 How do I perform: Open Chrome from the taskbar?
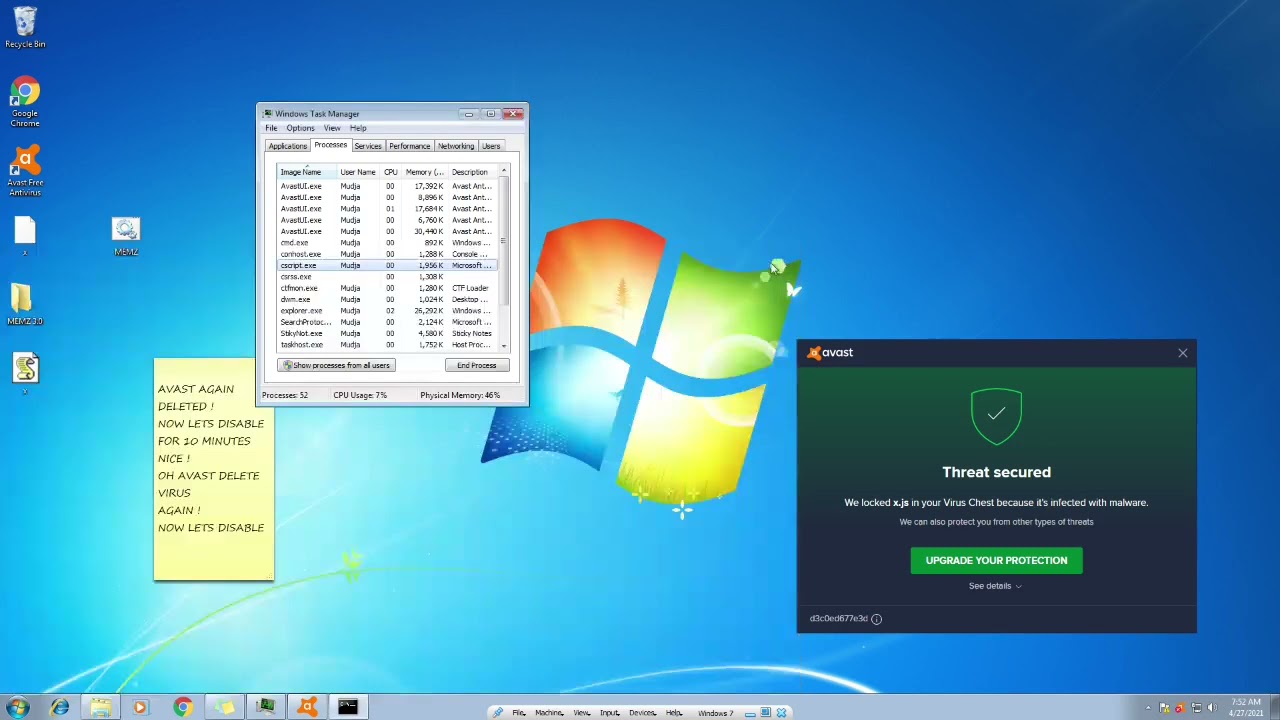[182, 707]
